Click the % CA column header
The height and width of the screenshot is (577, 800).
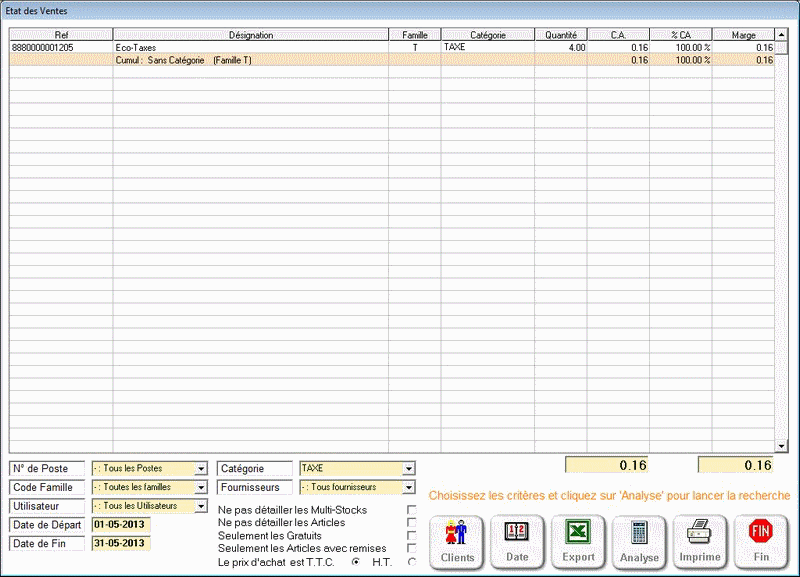[681, 35]
